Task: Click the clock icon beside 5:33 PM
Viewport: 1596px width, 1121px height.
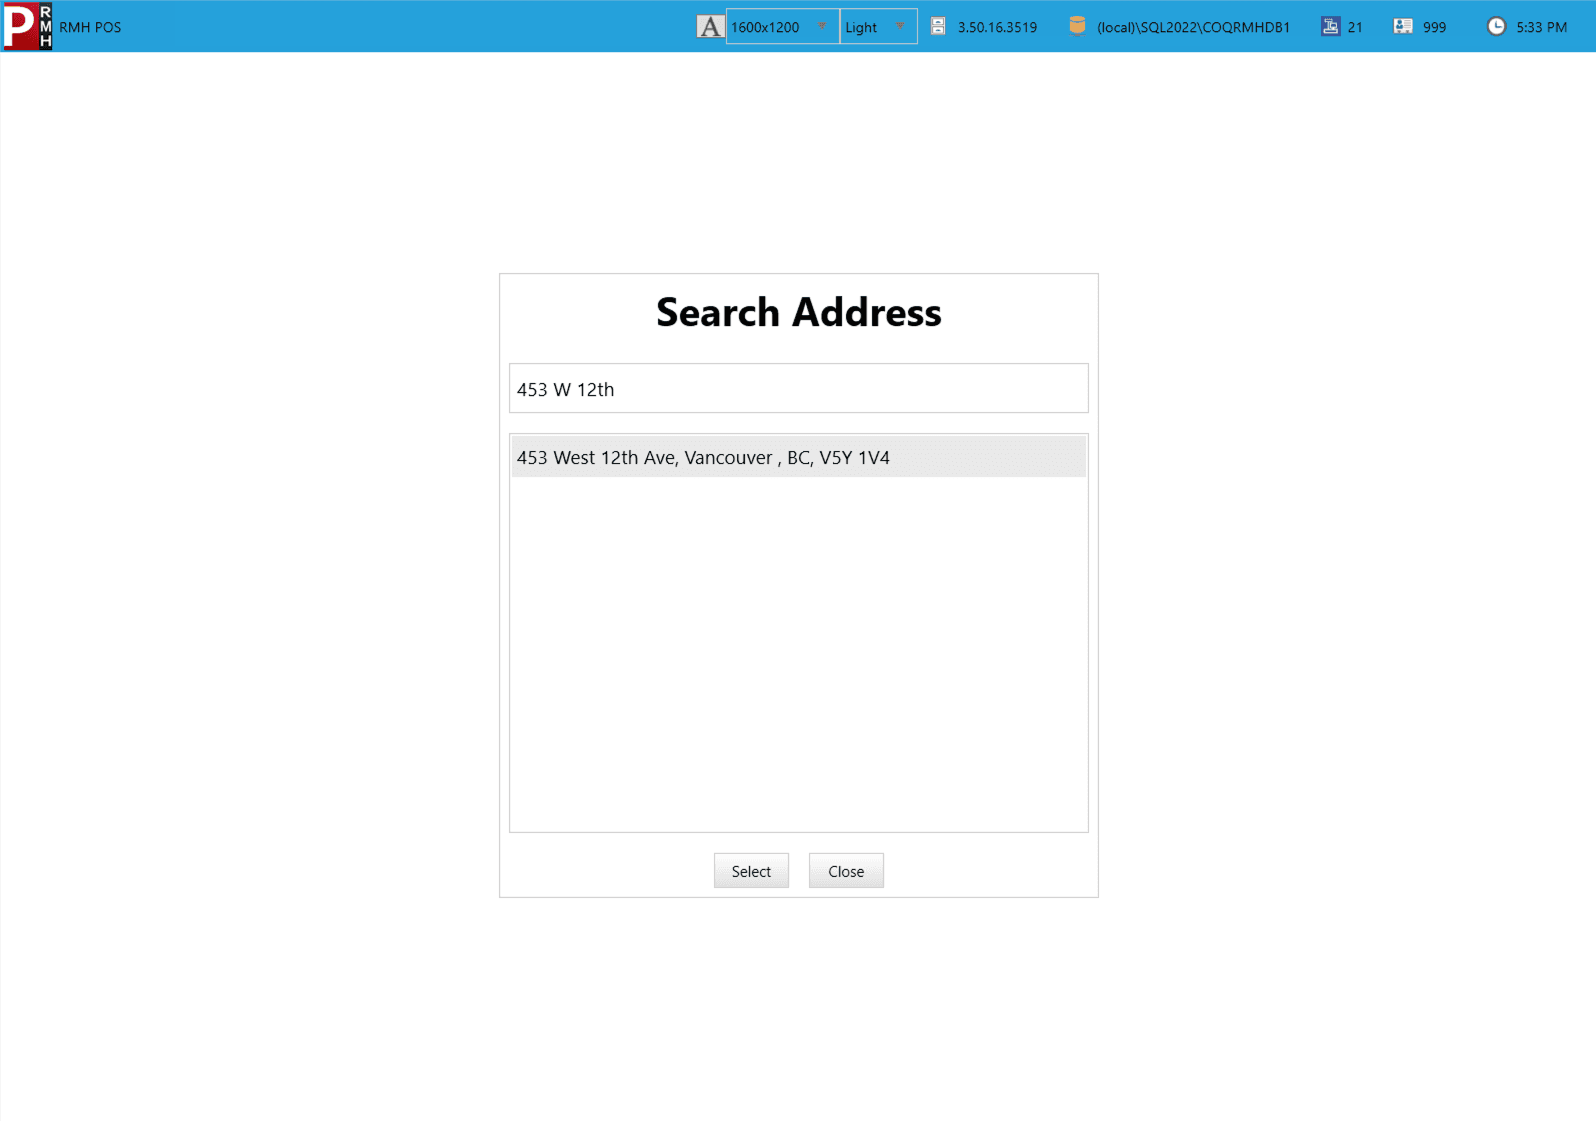Action: [x=1496, y=27]
